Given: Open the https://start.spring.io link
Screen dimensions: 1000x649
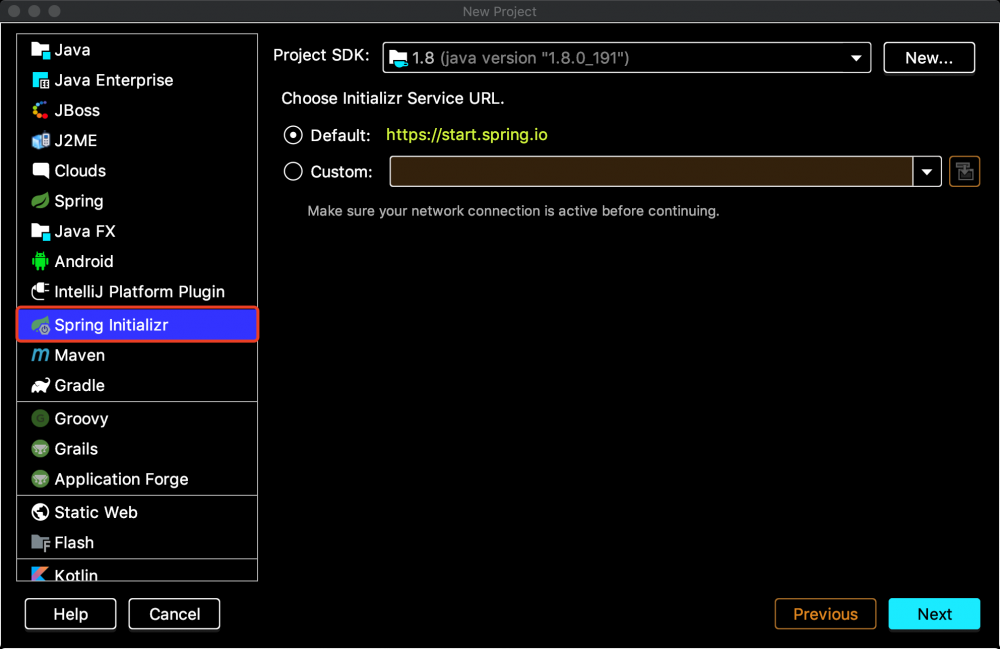Looking at the screenshot, I should click(x=467, y=135).
